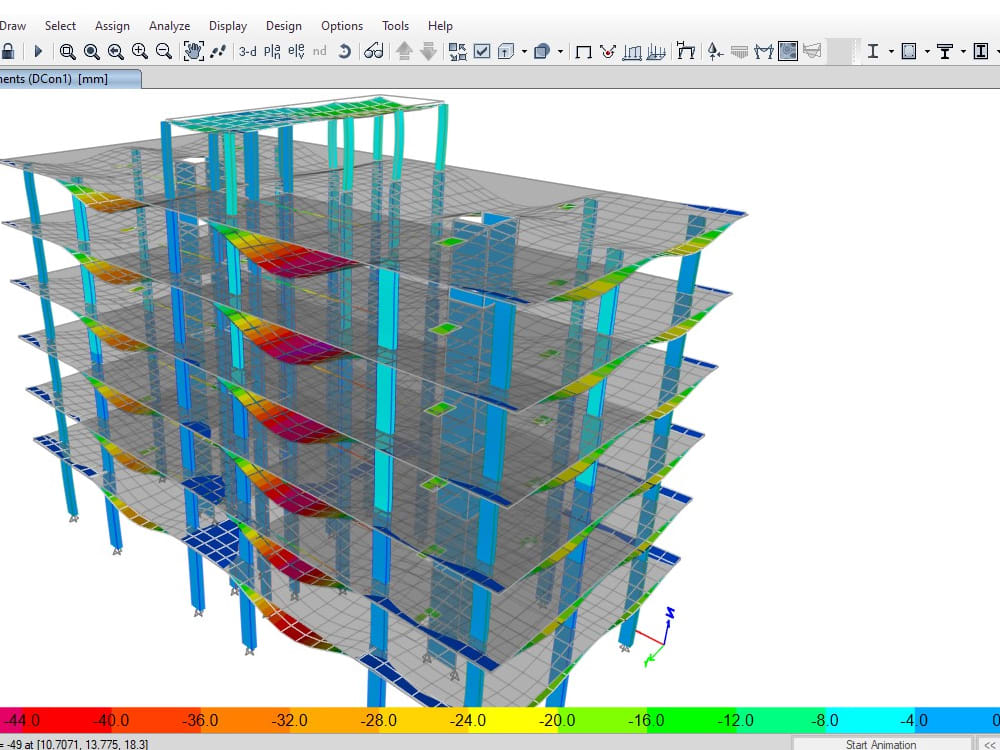Open the Display menu
The image size is (1000, 750).
pyautogui.click(x=228, y=25)
